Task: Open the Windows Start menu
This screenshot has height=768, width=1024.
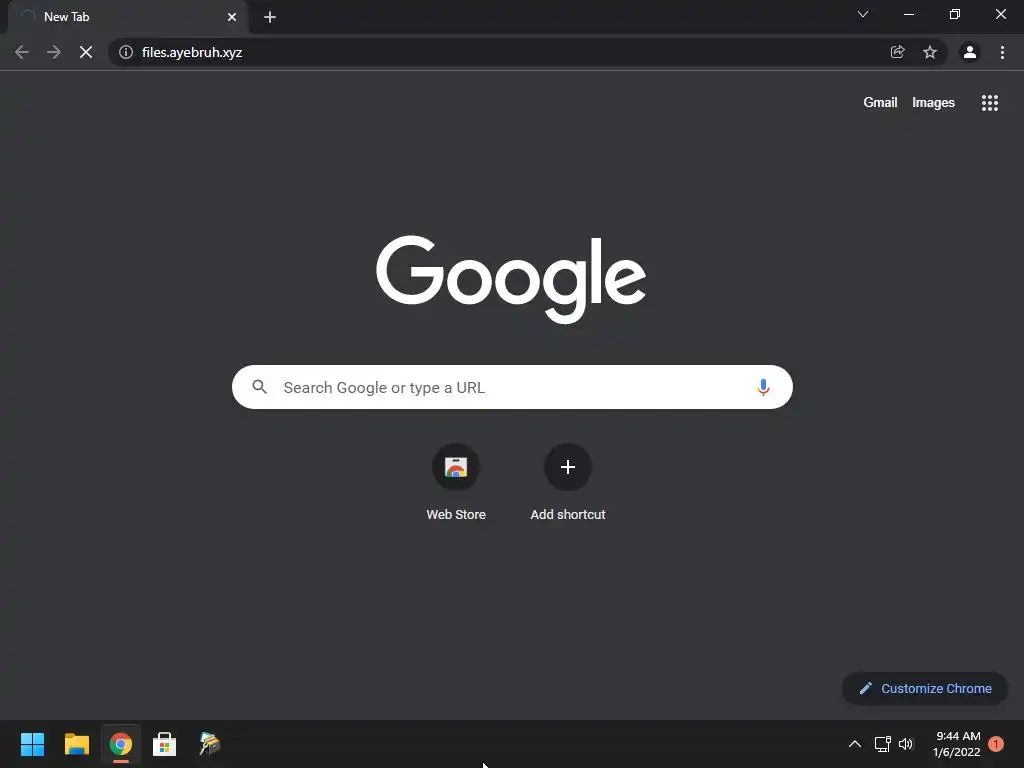Action: click(32, 744)
